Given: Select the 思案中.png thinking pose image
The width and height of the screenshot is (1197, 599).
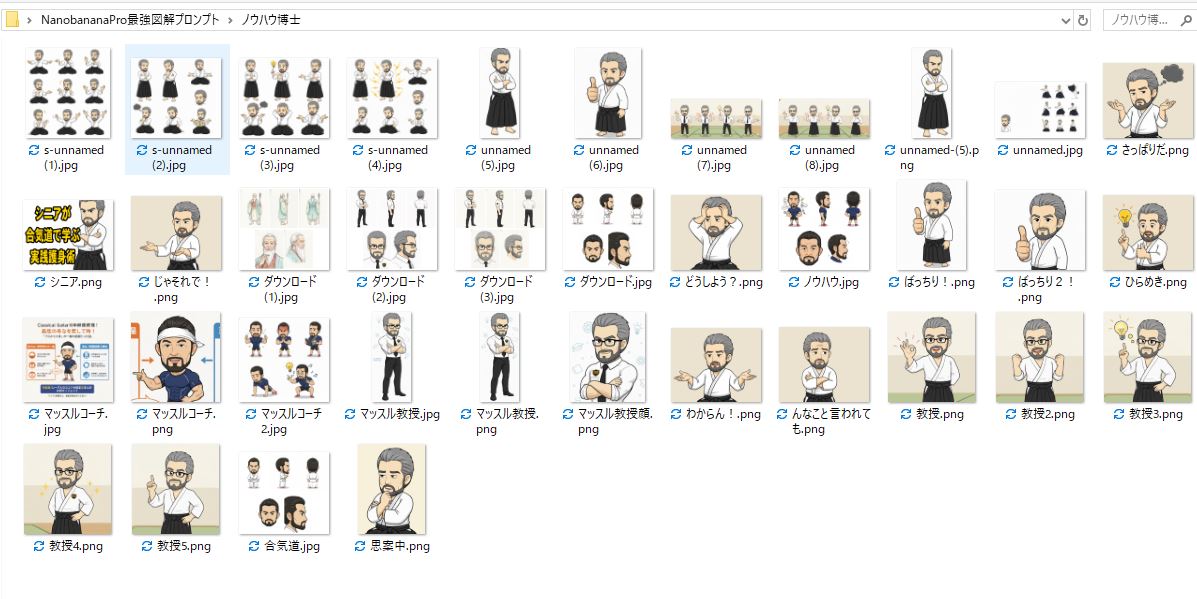Looking at the screenshot, I should [x=391, y=489].
